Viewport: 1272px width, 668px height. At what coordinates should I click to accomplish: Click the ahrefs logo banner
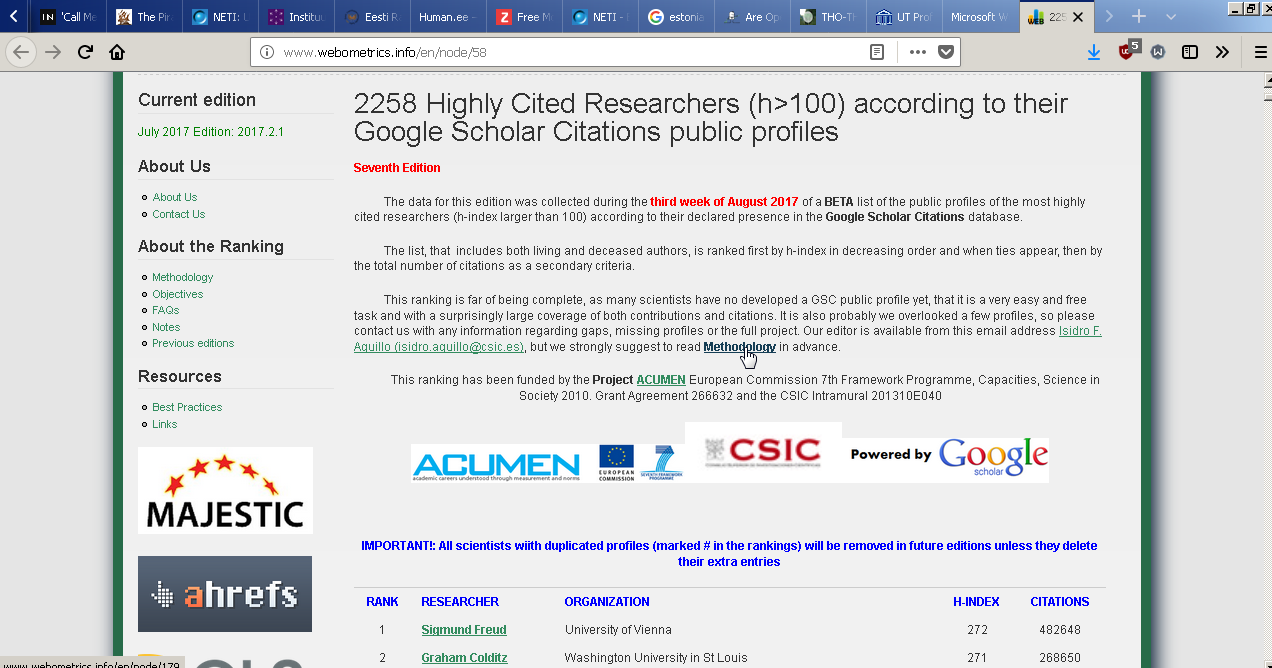(225, 594)
